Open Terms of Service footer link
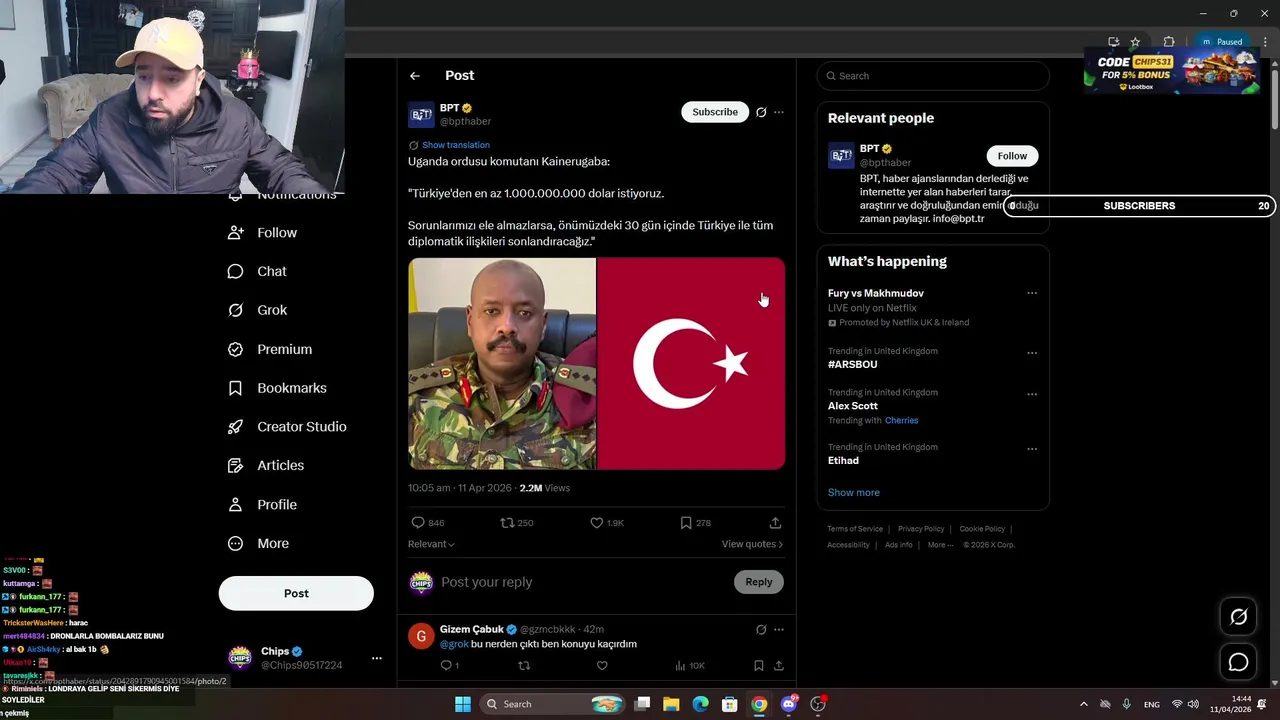The height and width of the screenshot is (720, 1280). [855, 529]
